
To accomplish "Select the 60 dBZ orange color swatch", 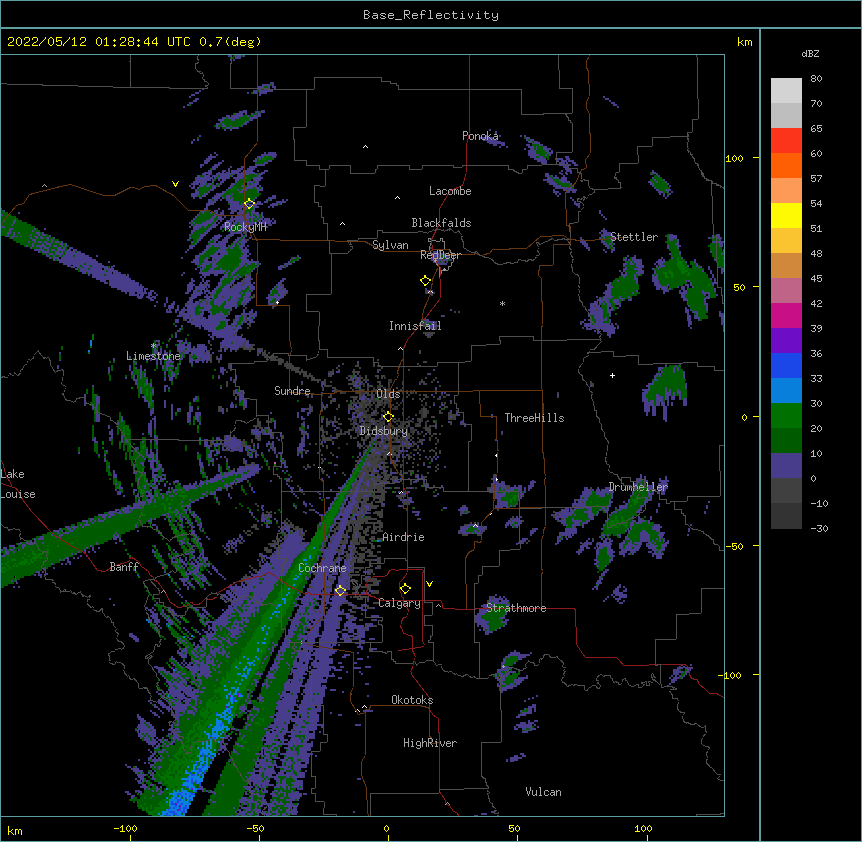I will [x=786, y=165].
